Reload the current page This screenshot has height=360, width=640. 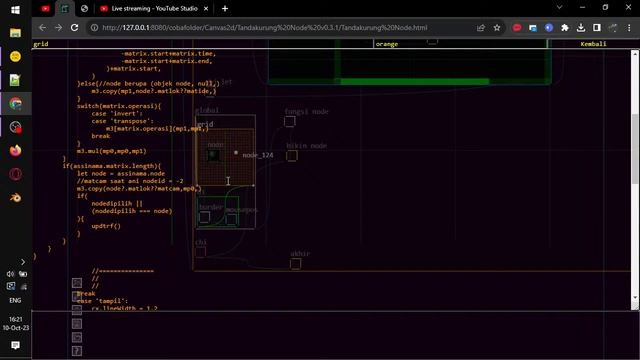74,28
